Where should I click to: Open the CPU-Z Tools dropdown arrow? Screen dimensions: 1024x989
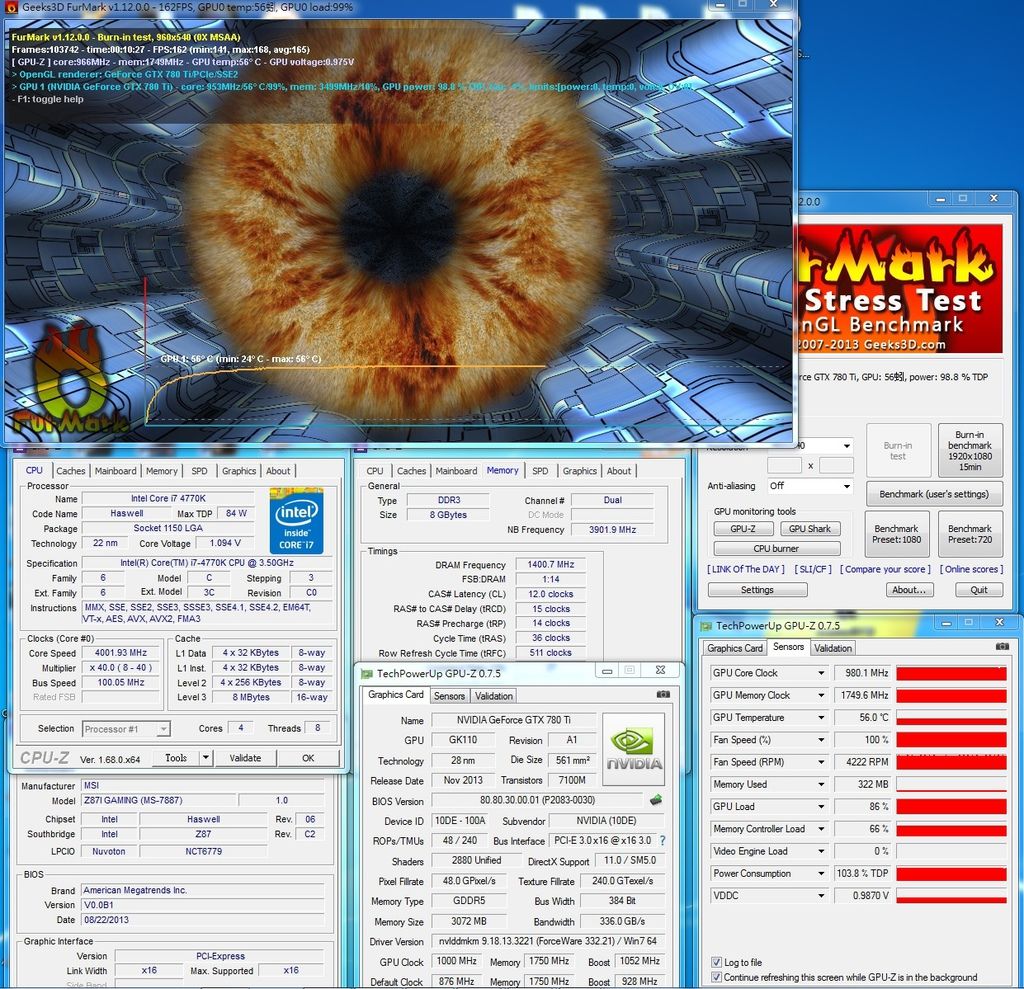(x=206, y=758)
